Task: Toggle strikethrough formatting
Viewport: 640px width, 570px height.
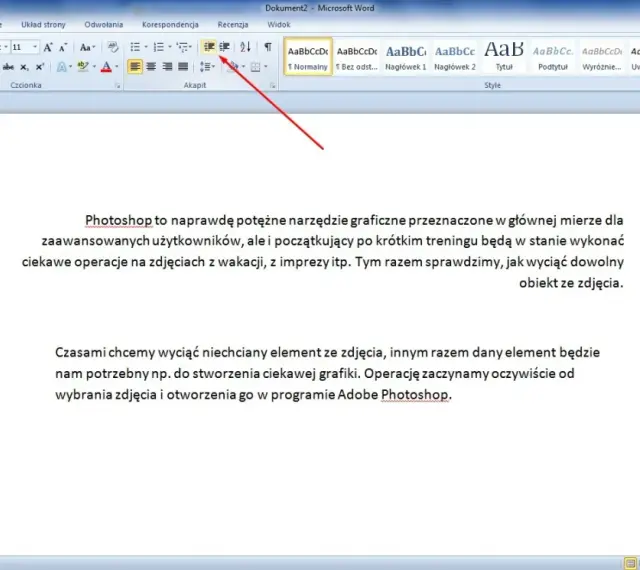Action: (8, 67)
